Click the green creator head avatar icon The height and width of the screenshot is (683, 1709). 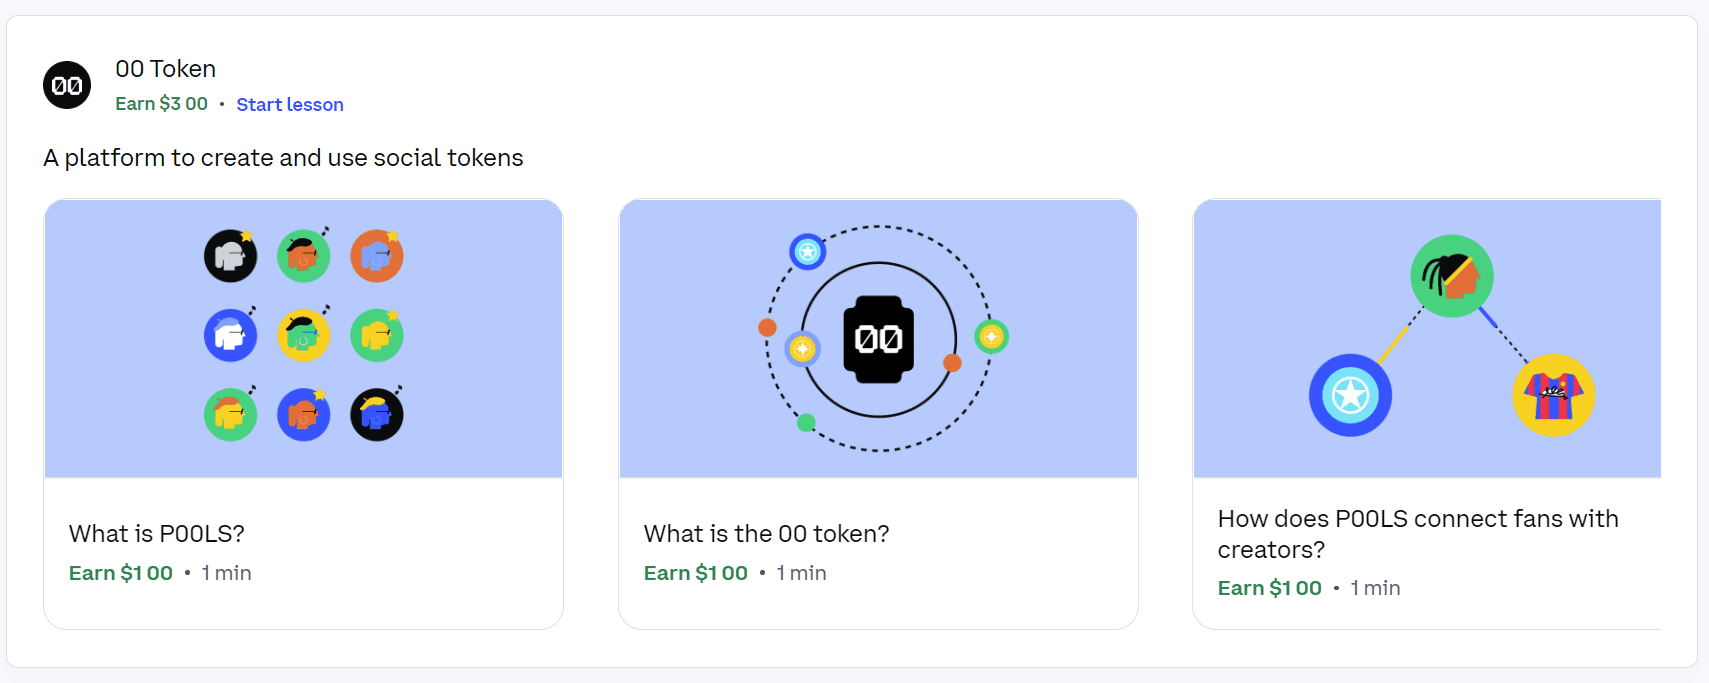[1452, 276]
